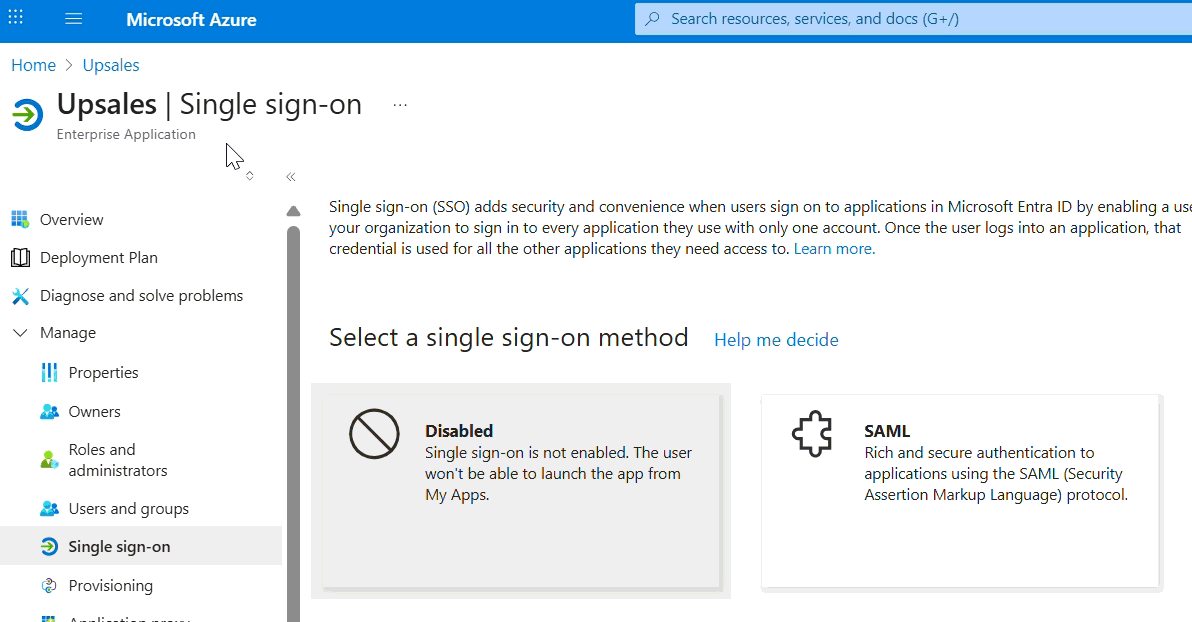
Task: Click the Owners people icon
Action: click(49, 411)
